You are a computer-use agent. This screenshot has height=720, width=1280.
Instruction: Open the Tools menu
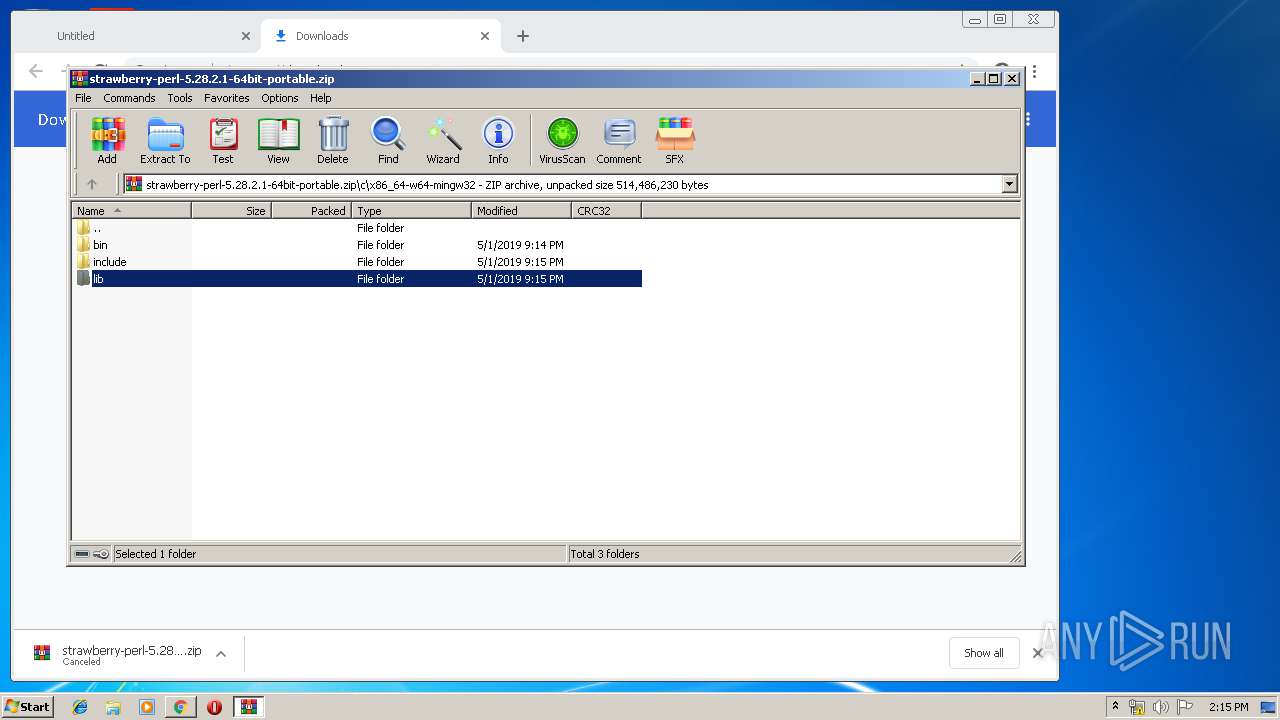point(180,98)
